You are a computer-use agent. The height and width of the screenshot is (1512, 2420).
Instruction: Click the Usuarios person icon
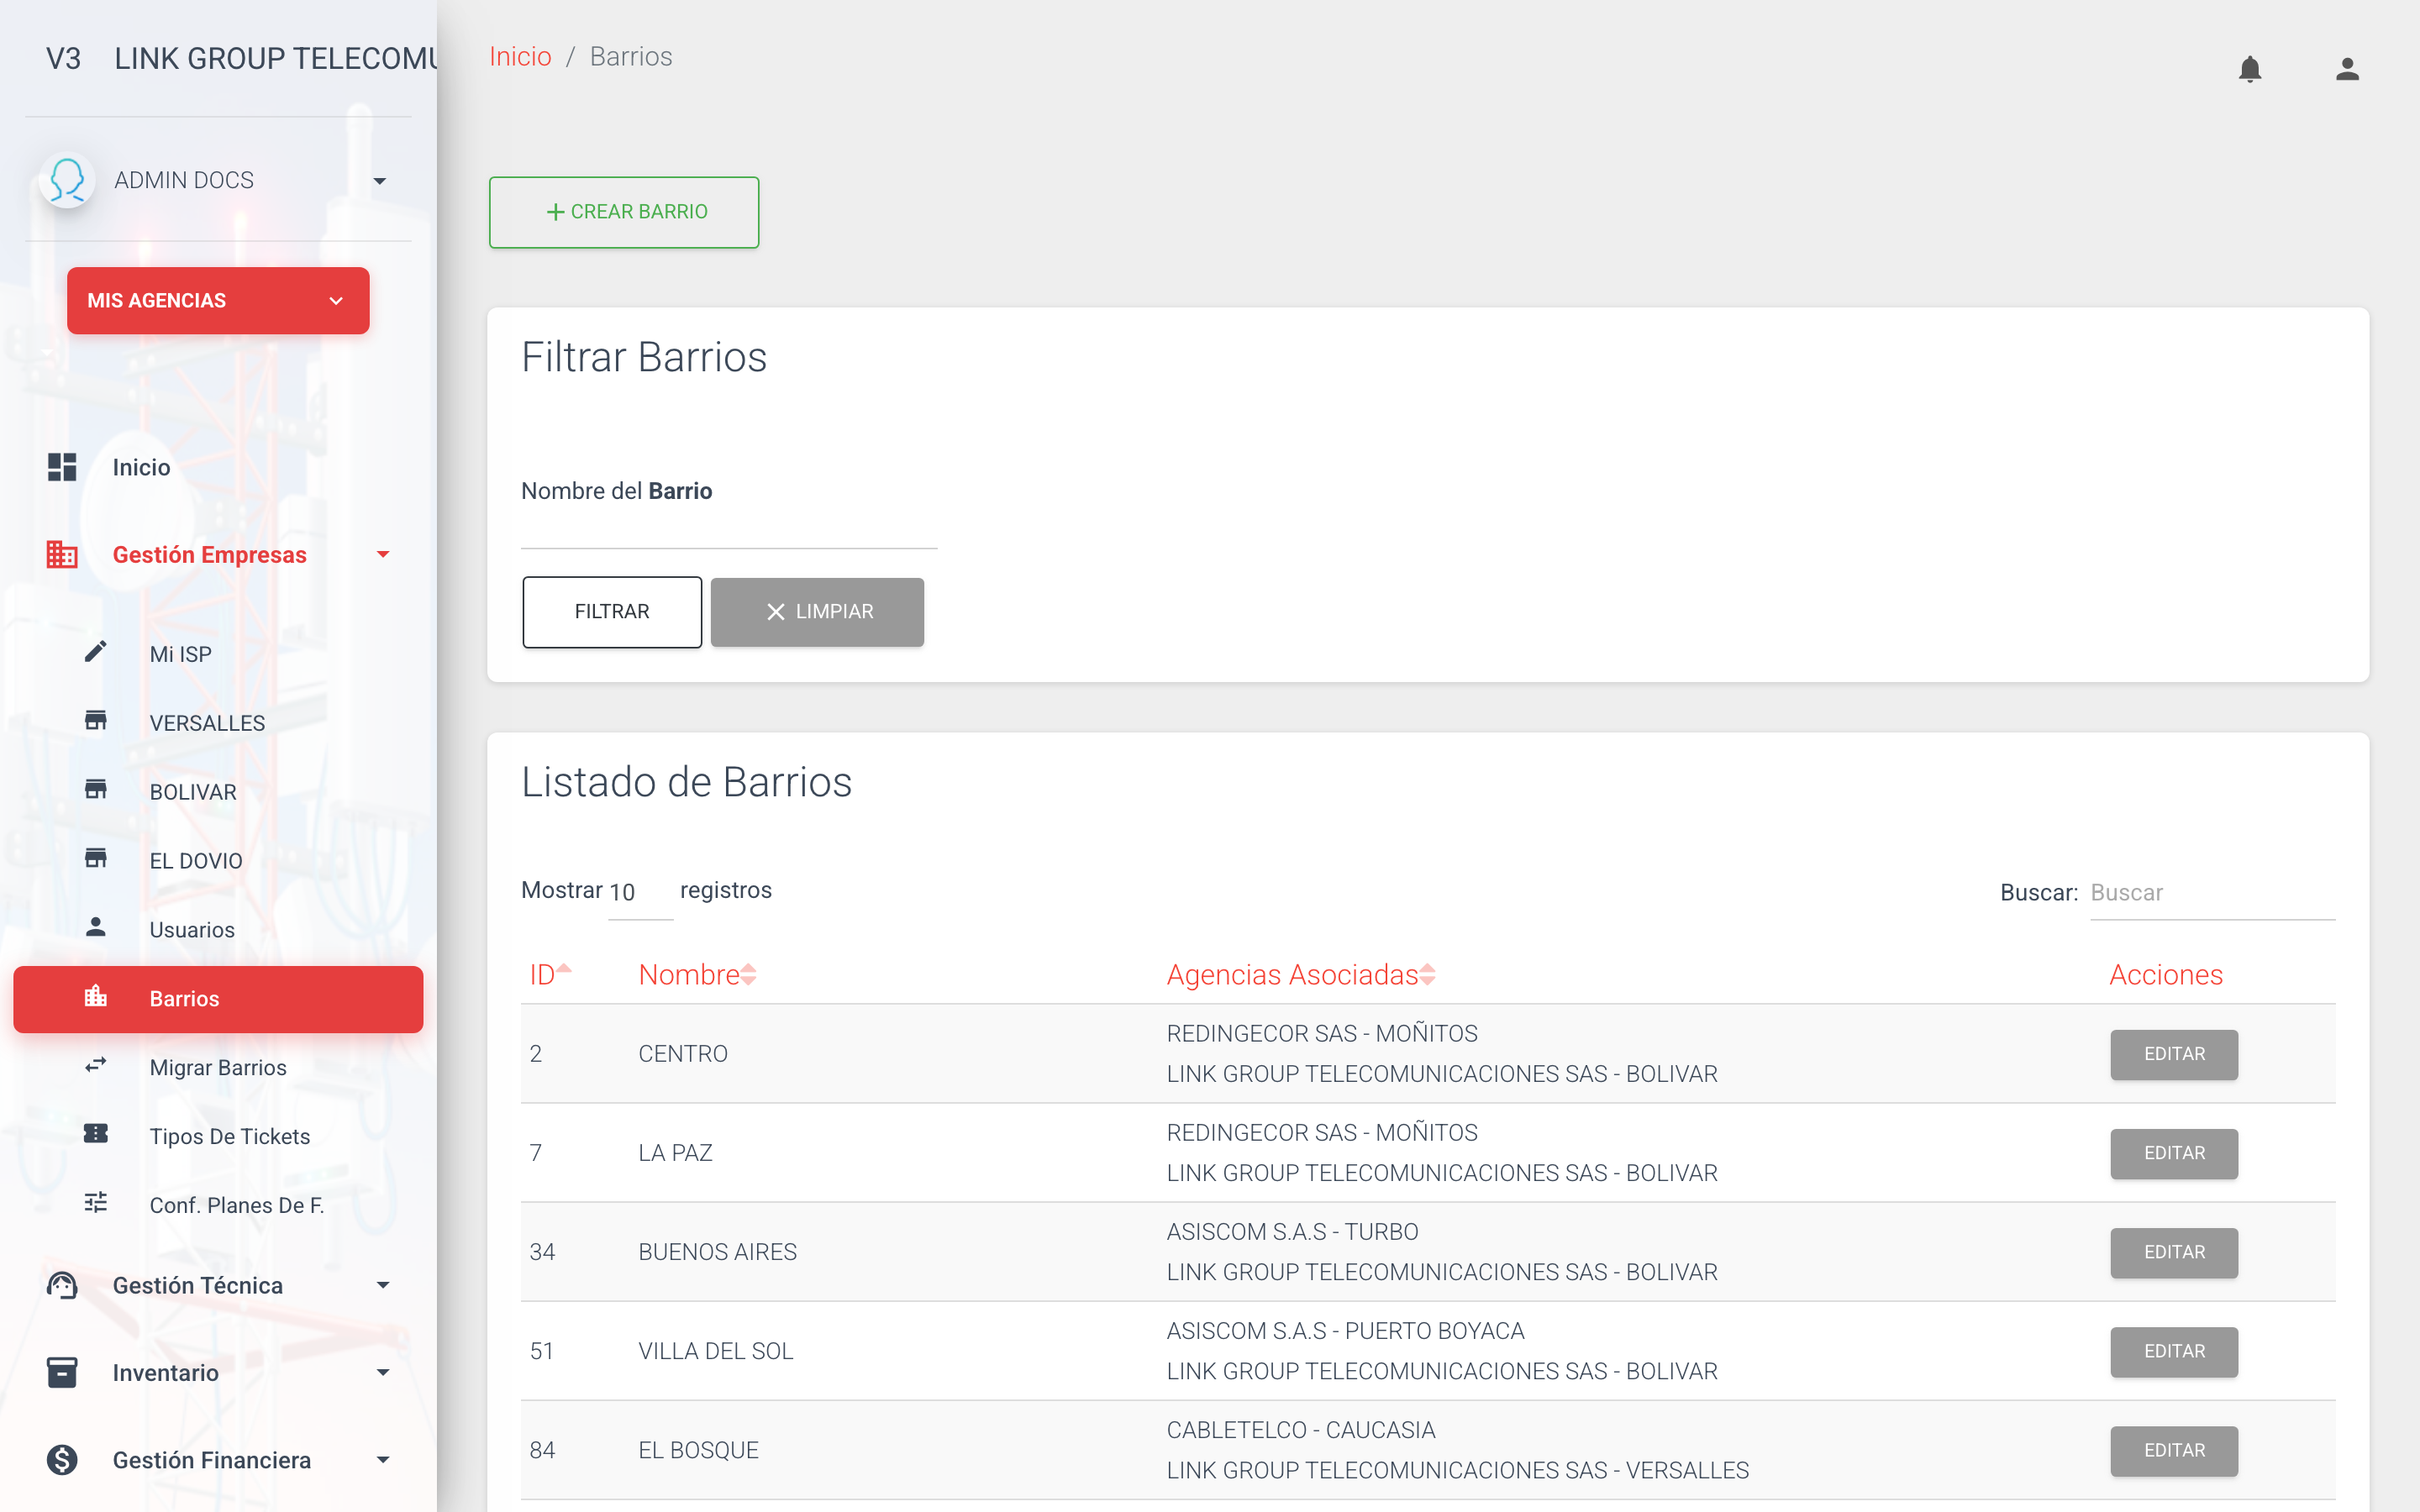(95, 927)
